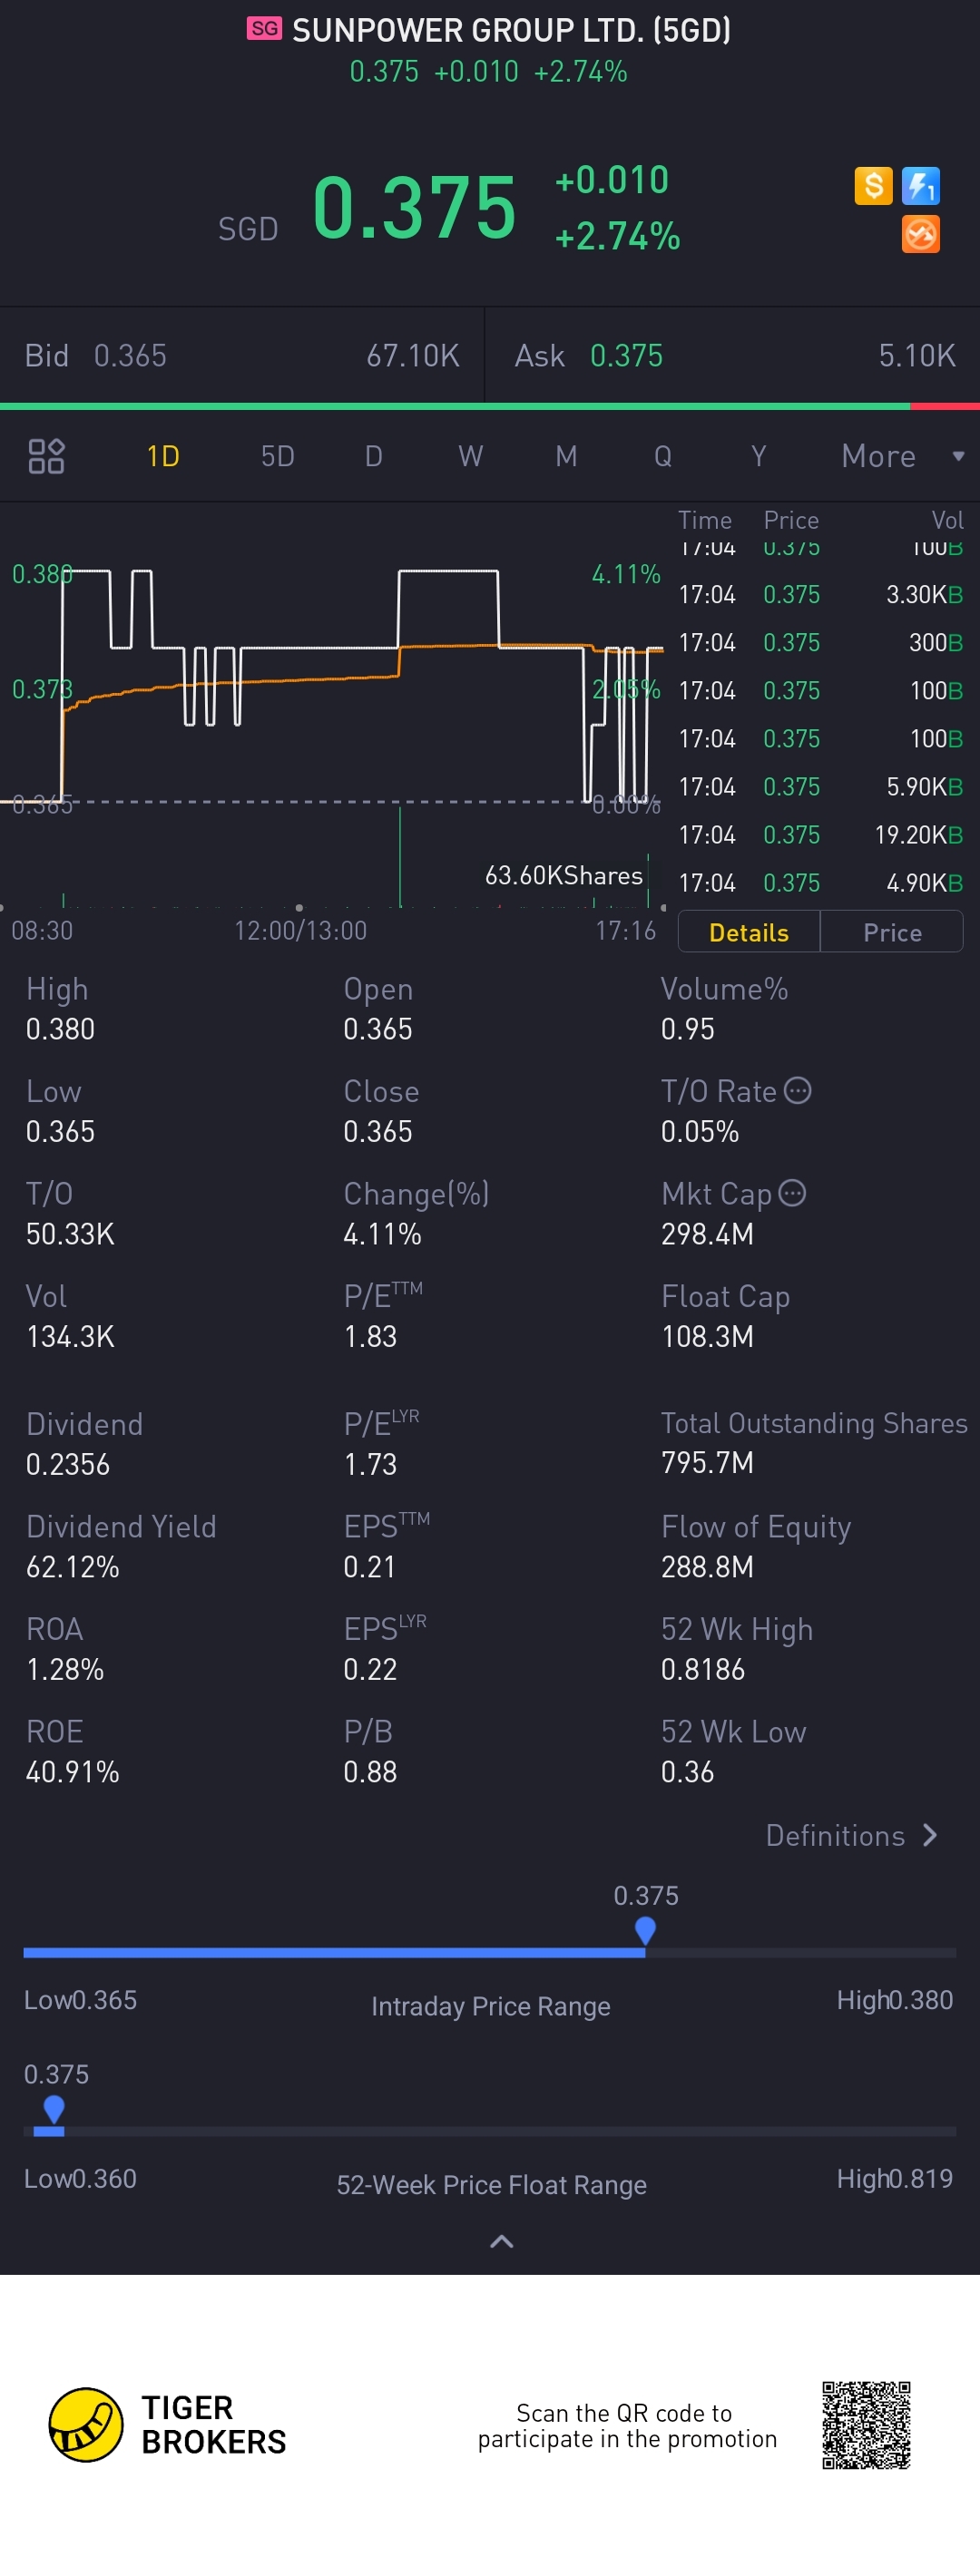Open the chart layout grid icon
This screenshot has width=980, height=2576.
tap(46, 456)
